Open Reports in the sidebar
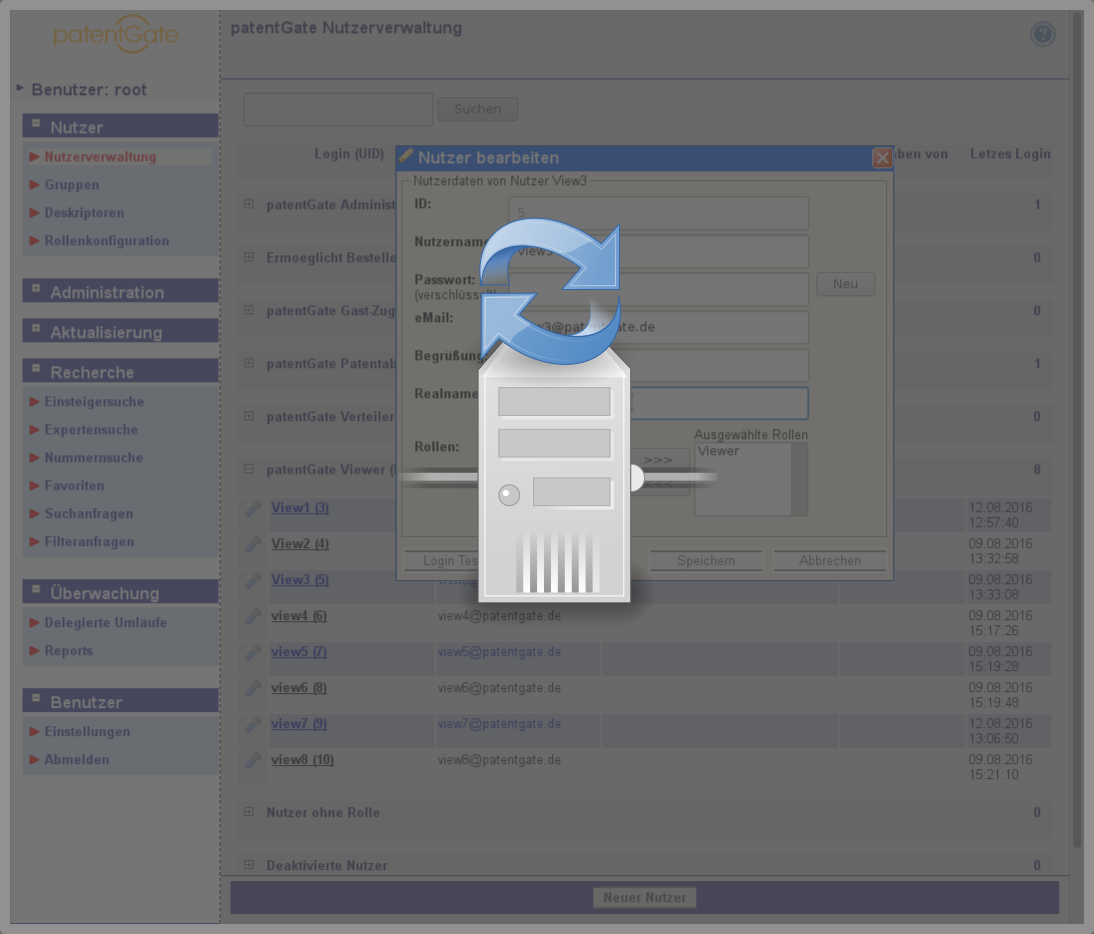This screenshot has width=1094, height=934. pyautogui.click(x=68, y=650)
